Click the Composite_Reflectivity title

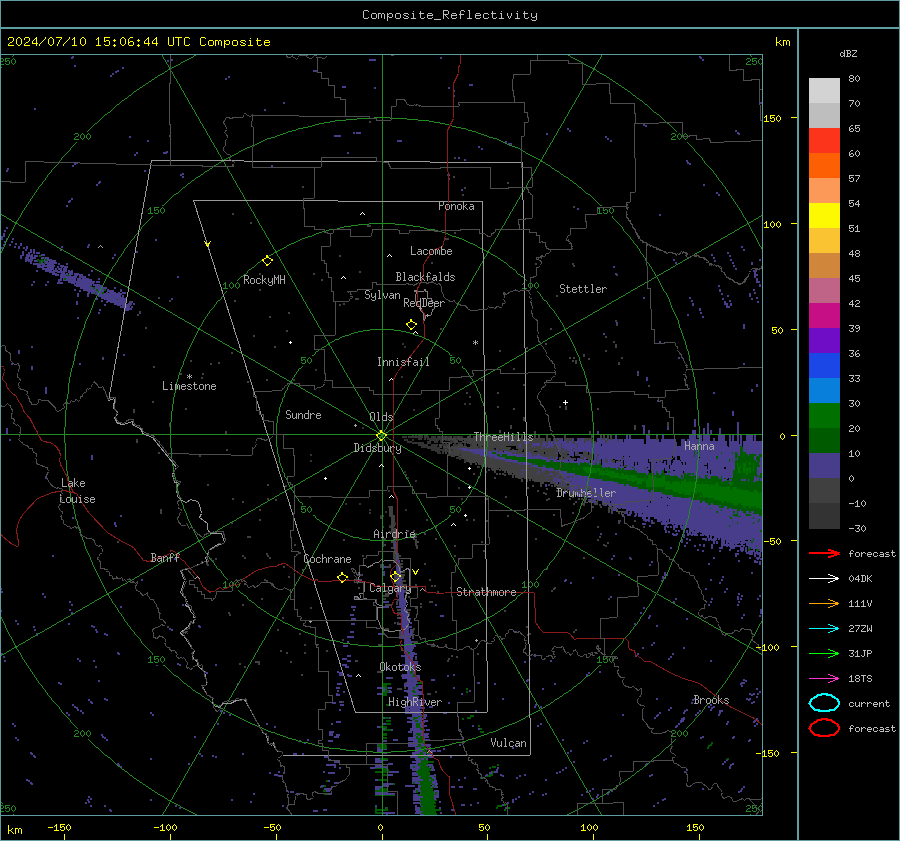point(450,15)
